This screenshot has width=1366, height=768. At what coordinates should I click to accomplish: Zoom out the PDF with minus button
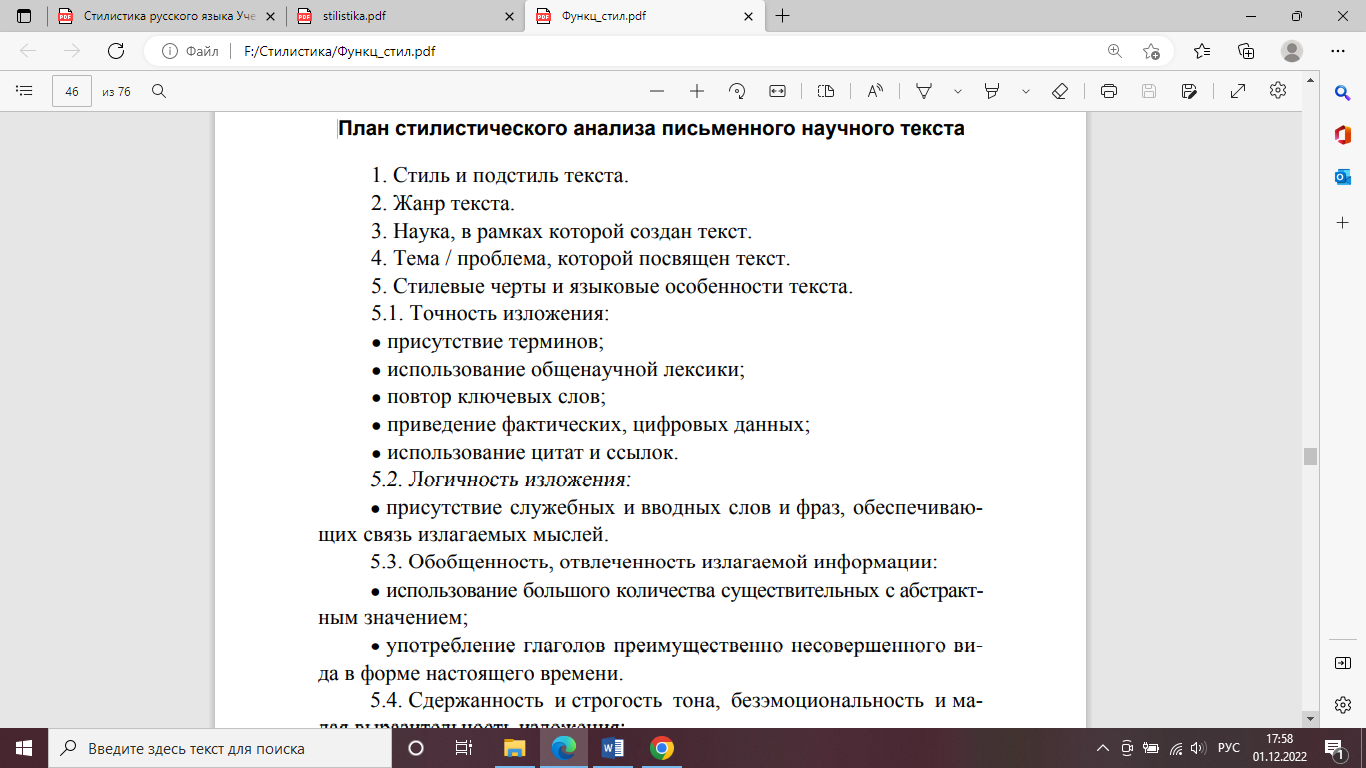657,91
